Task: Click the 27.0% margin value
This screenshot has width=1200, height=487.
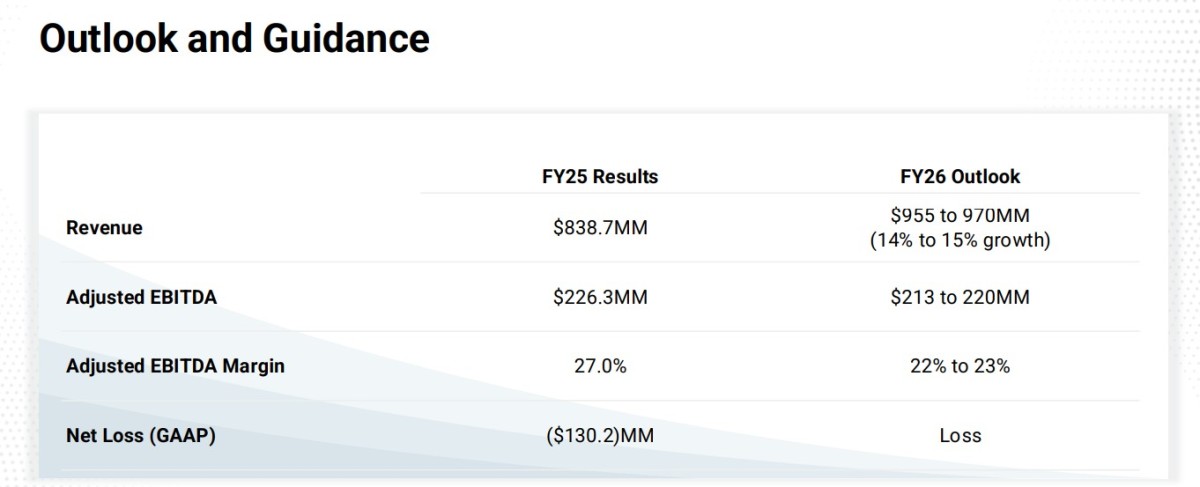Action: pyautogui.click(x=600, y=366)
